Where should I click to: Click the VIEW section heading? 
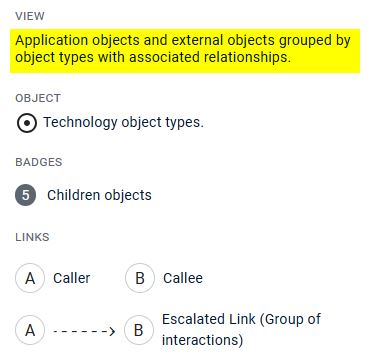(30, 16)
